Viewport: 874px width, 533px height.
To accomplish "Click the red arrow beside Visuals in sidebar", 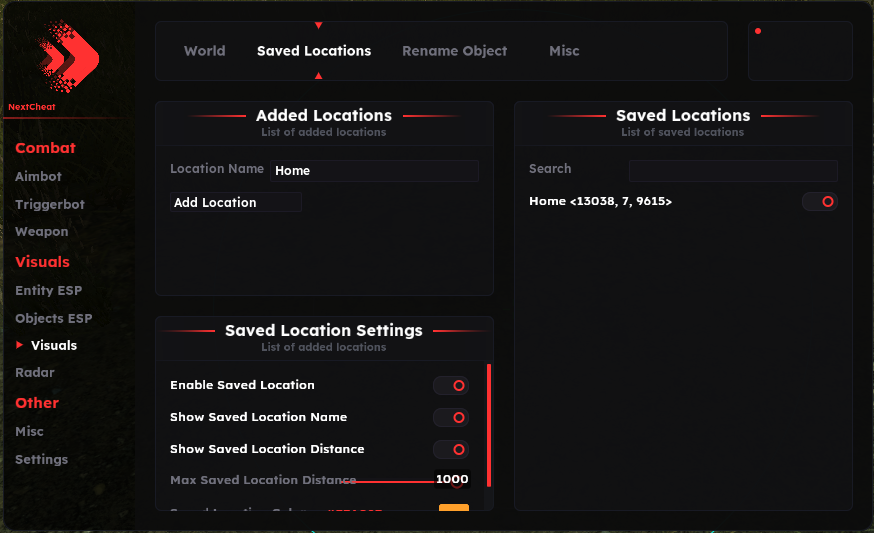I will pyautogui.click(x=20, y=345).
